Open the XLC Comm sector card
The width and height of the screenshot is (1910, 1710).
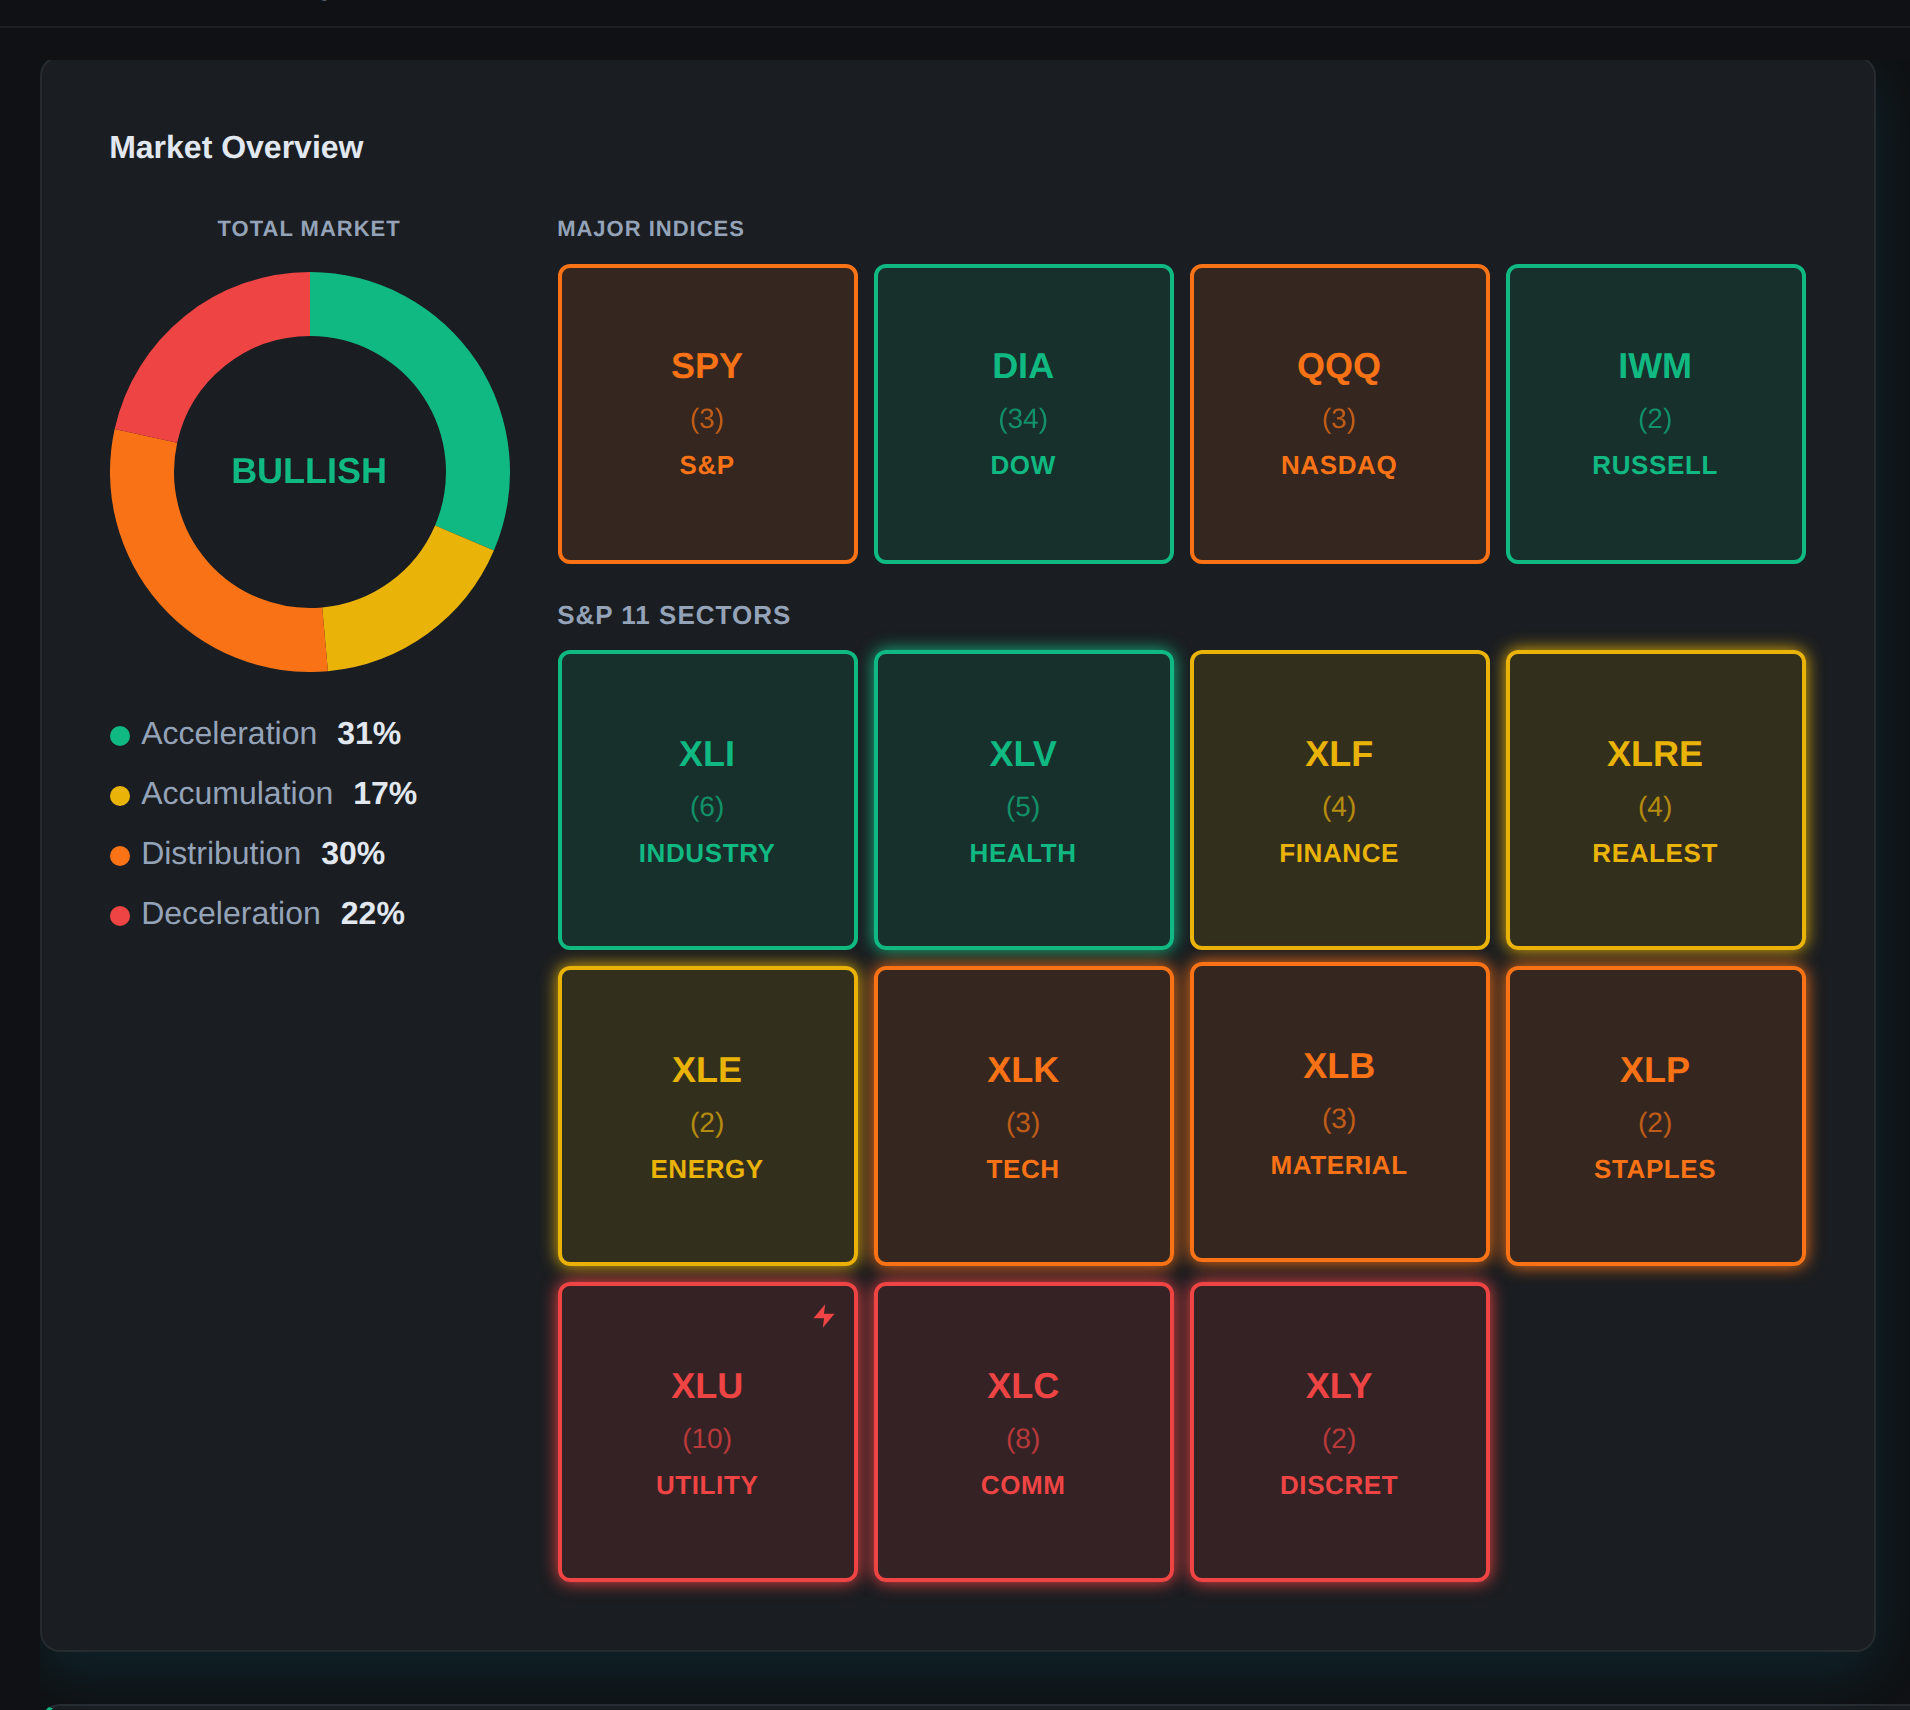tap(1023, 1432)
